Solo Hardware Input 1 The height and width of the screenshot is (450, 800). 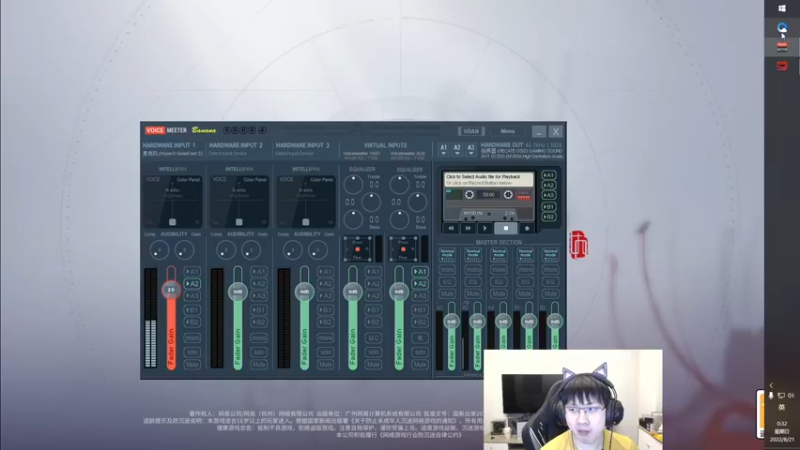[x=192, y=352]
